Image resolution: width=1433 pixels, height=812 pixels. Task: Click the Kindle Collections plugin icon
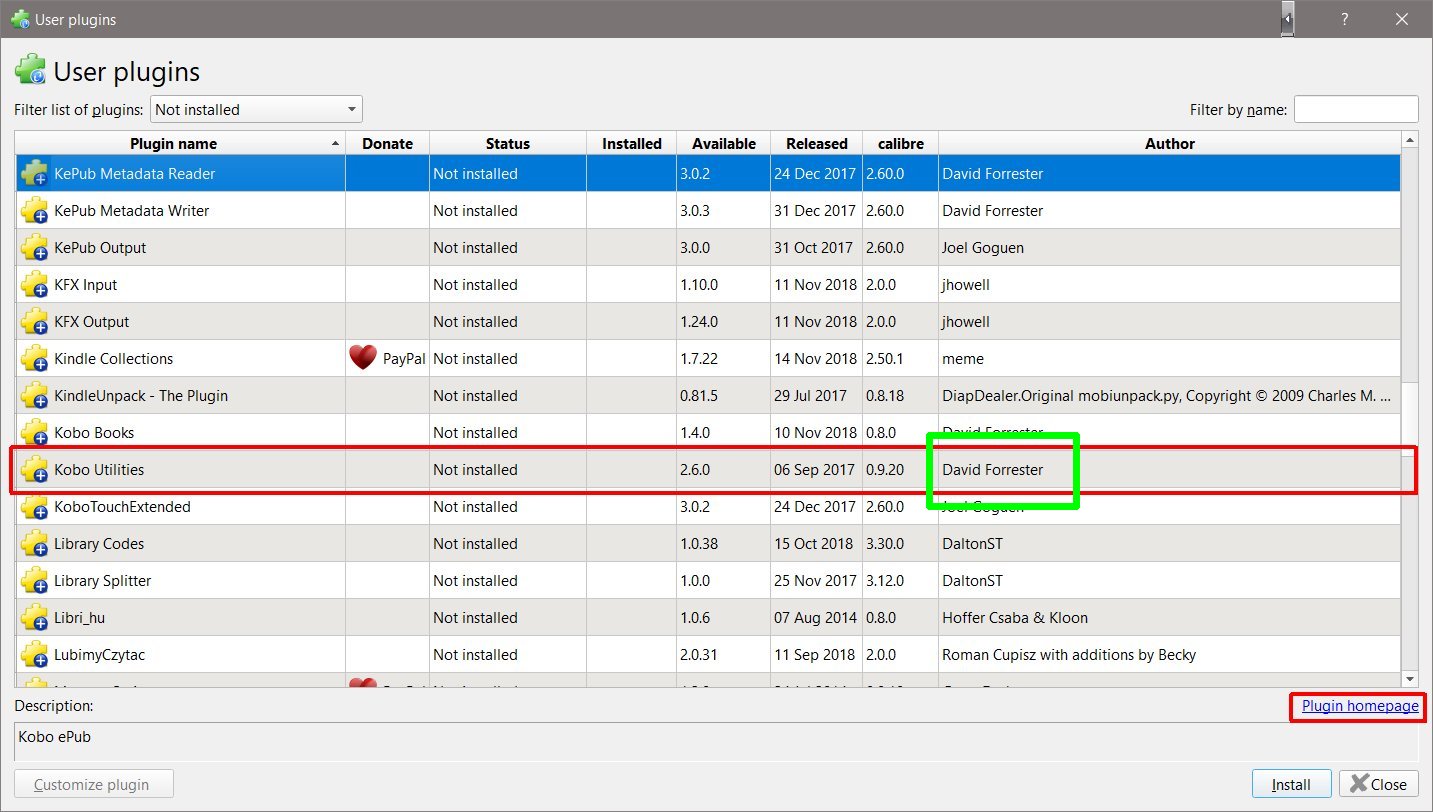point(34,358)
